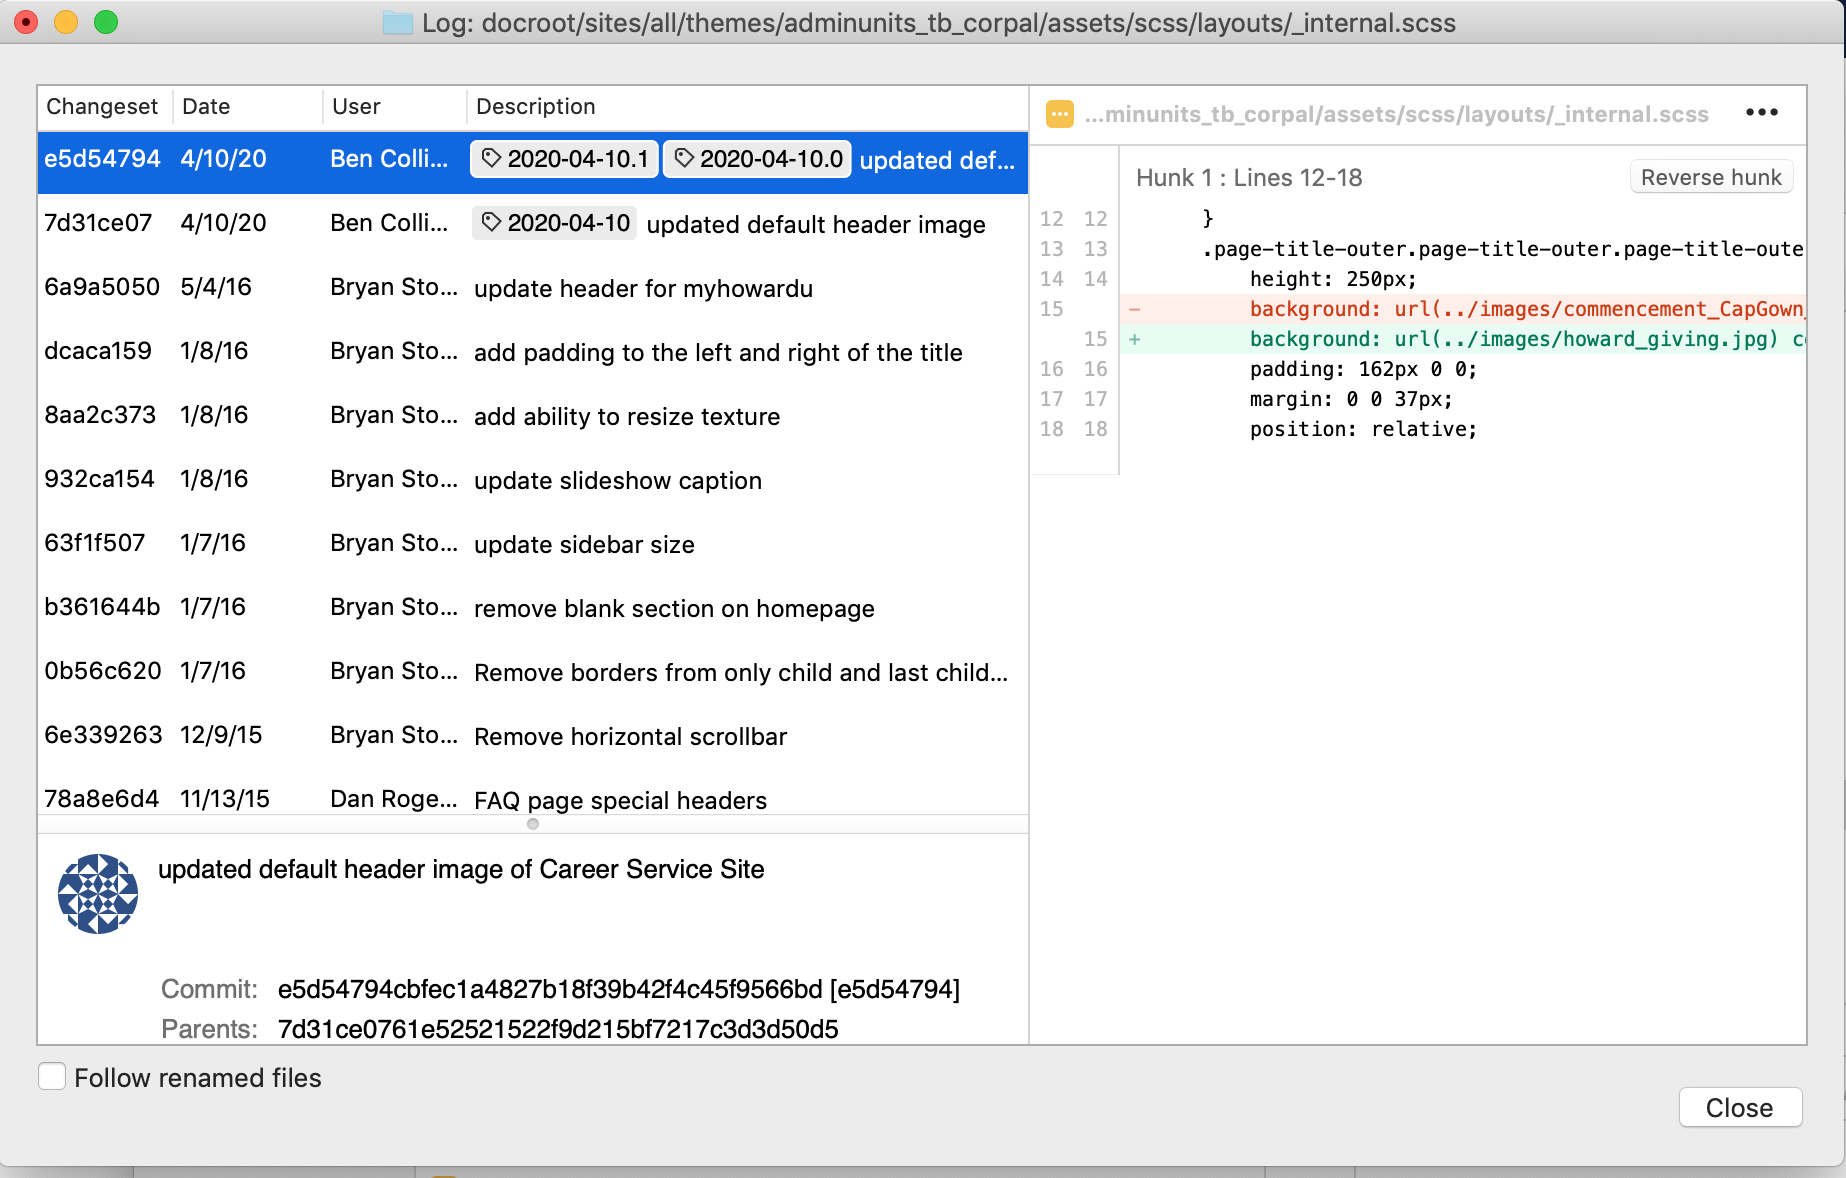Click the green zoom window button
Screen dimensions: 1846x1178
pyautogui.click(x=106, y=22)
